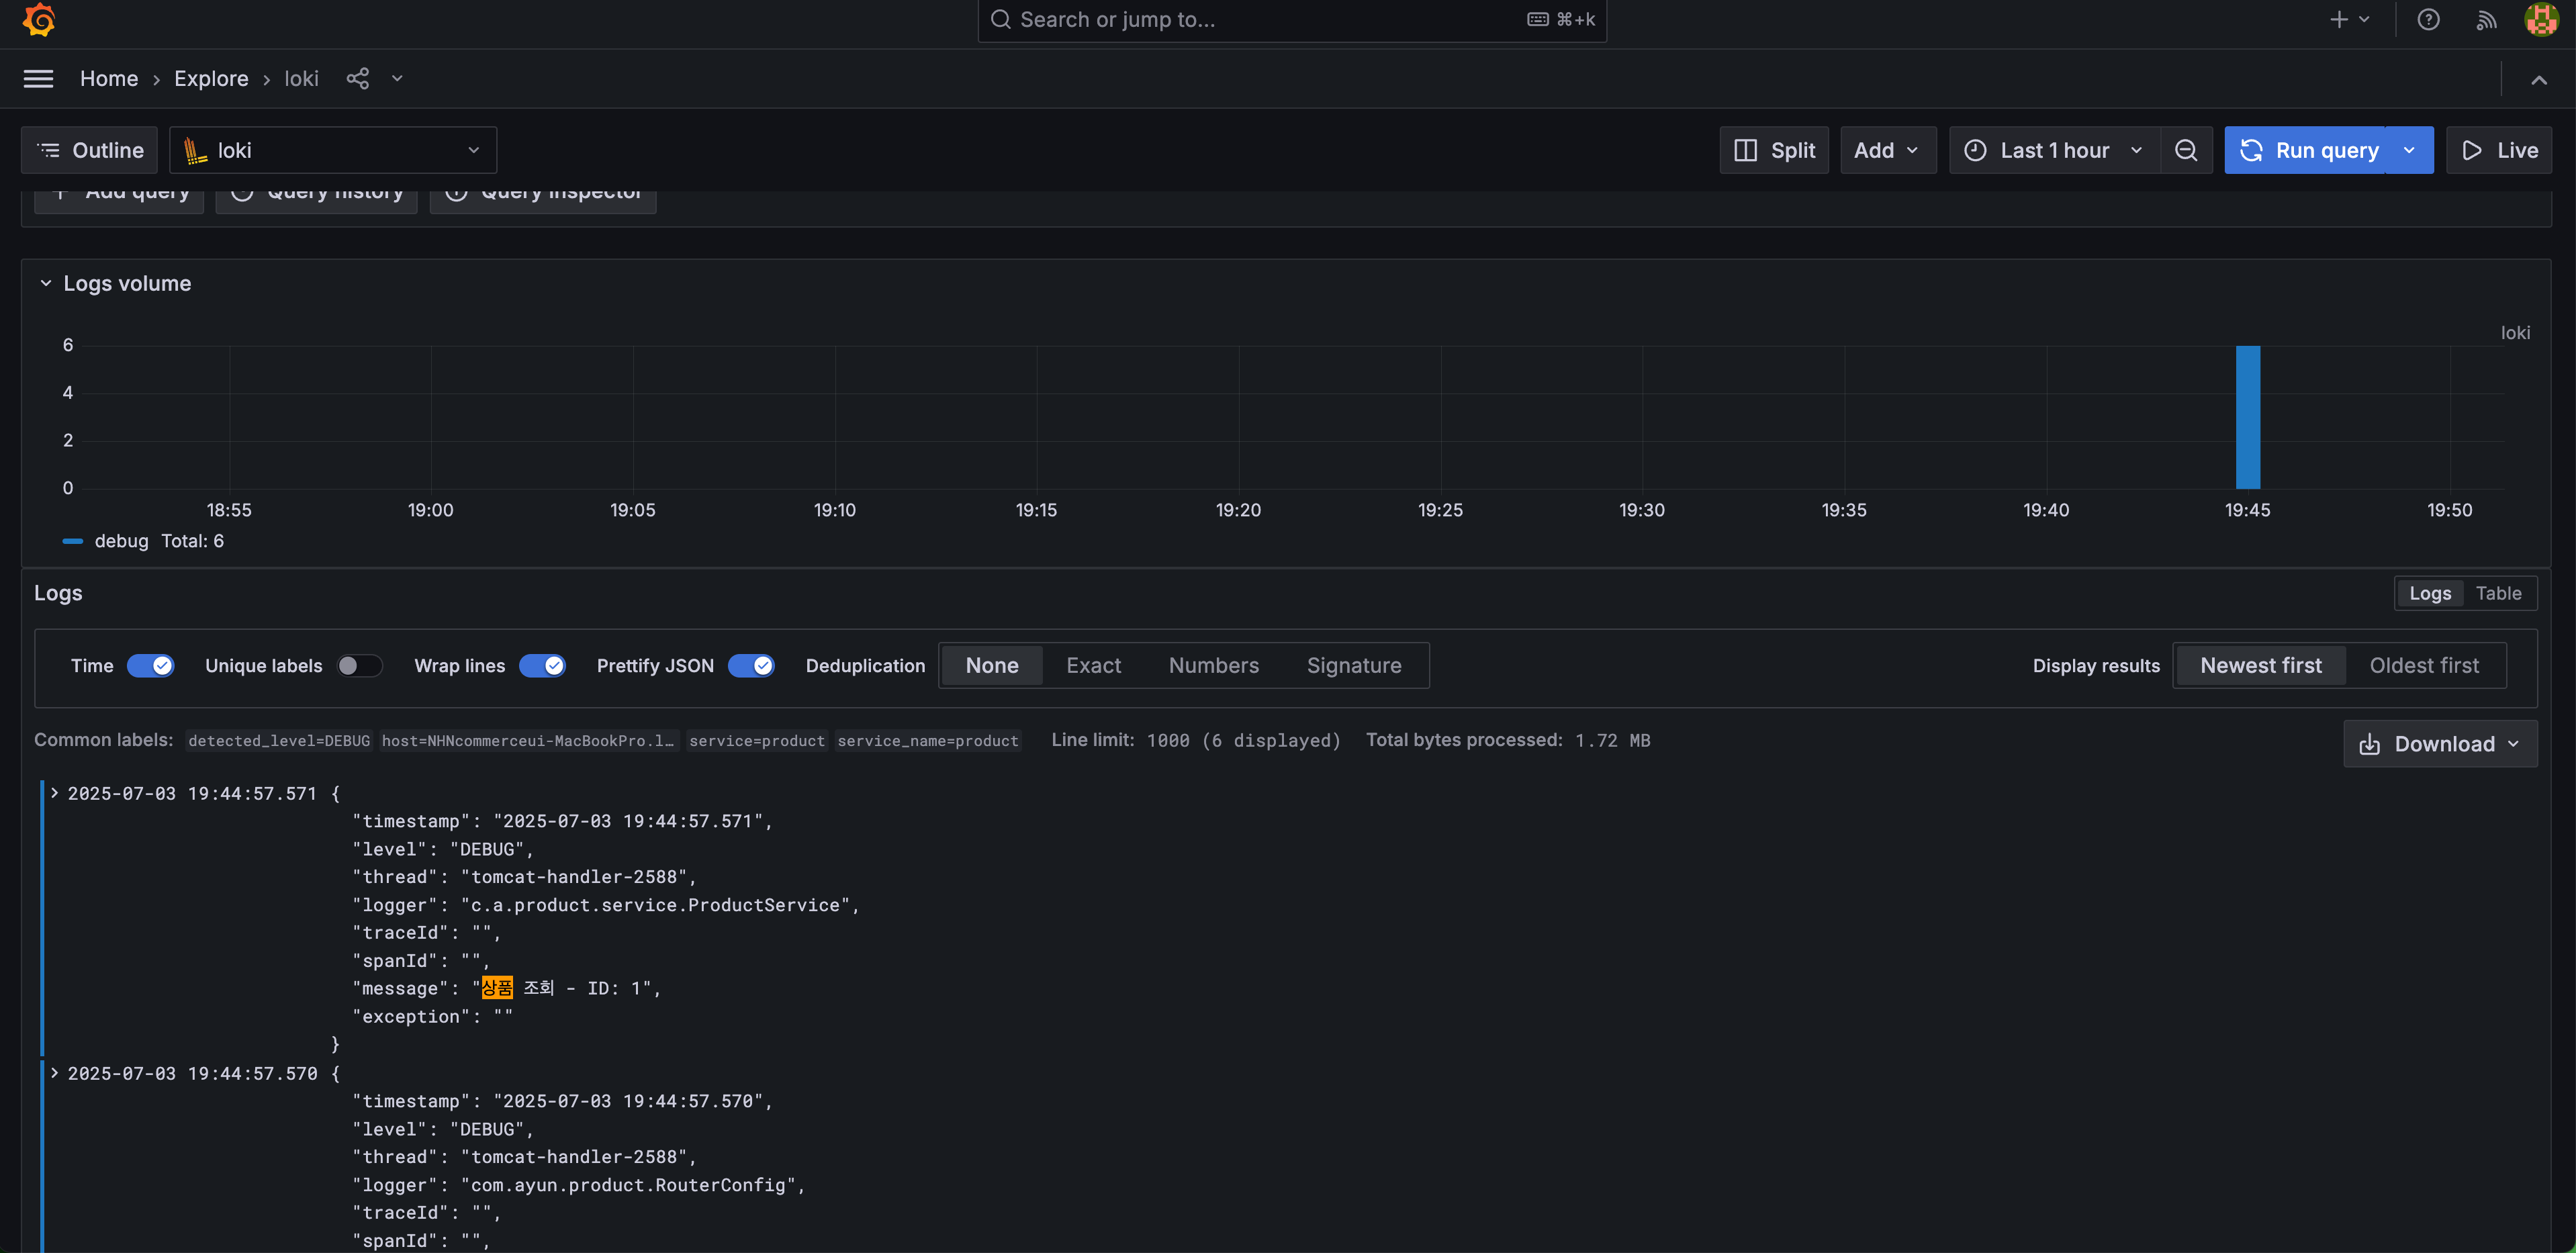This screenshot has width=2576, height=1253.
Task: Go to Explore breadcrumb
Action: click(x=211, y=78)
